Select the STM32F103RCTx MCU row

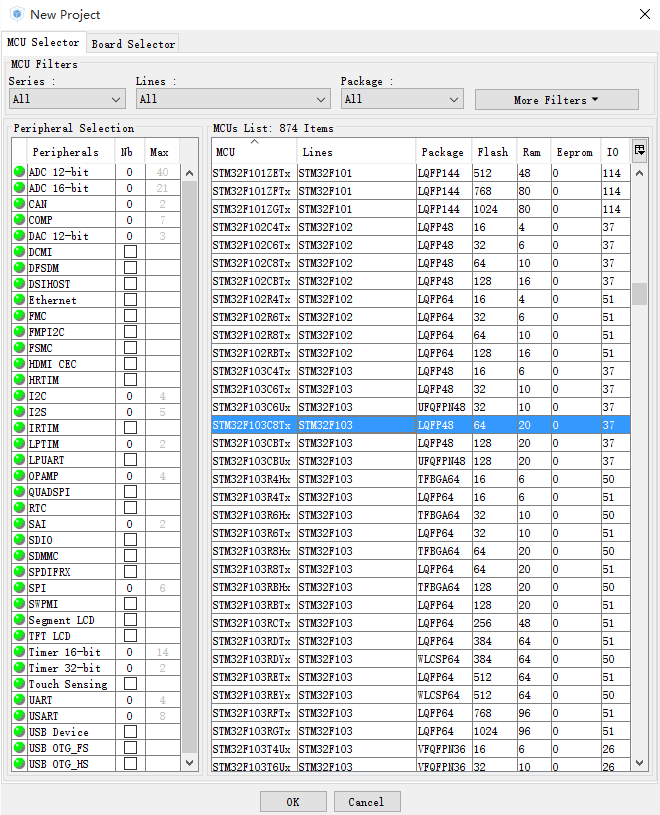(421, 623)
